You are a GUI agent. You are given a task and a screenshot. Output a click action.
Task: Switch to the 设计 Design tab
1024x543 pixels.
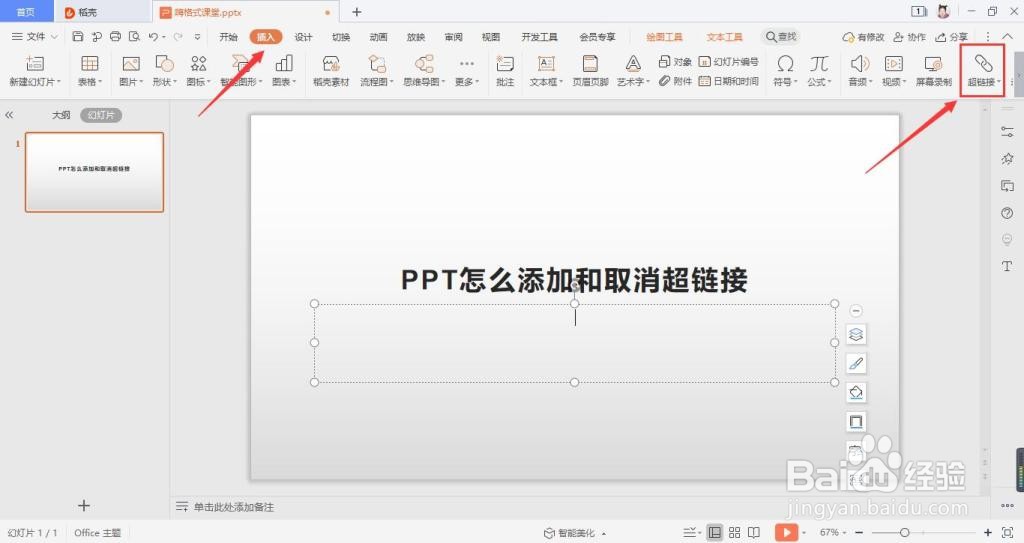tap(303, 37)
